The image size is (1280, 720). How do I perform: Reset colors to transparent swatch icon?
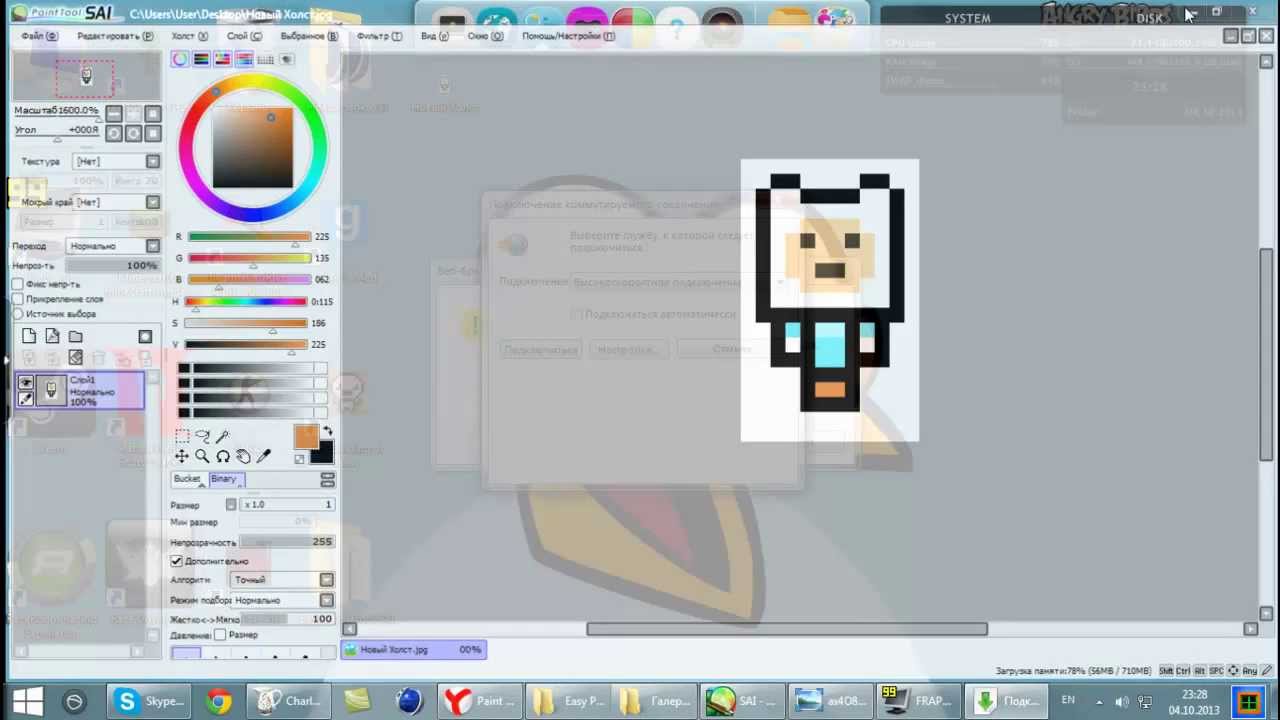pyautogui.click(x=299, y=458)
